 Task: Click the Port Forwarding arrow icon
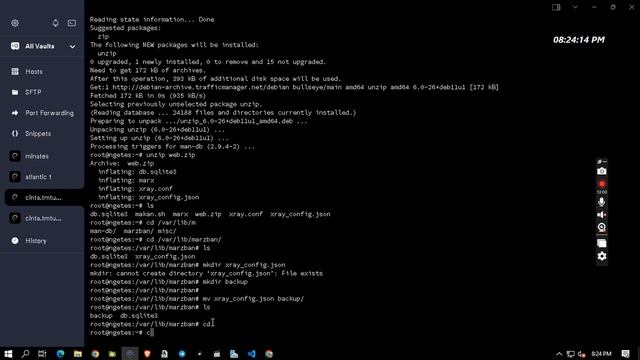pos(15,113)
